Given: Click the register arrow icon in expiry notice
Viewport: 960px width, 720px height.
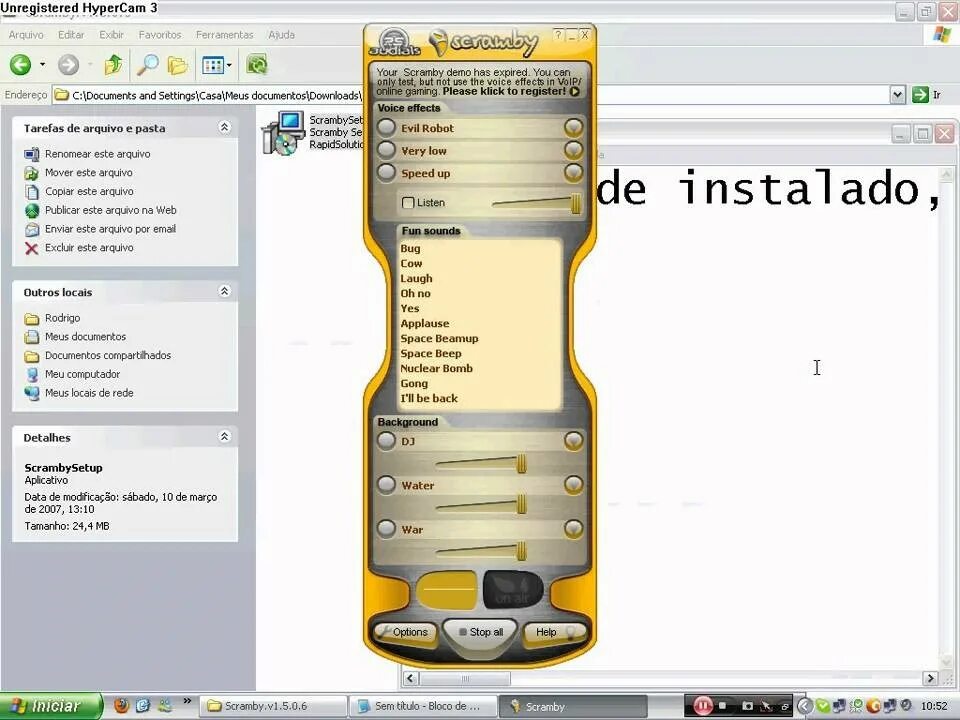Looking at the screenshot, I should 574,91.
